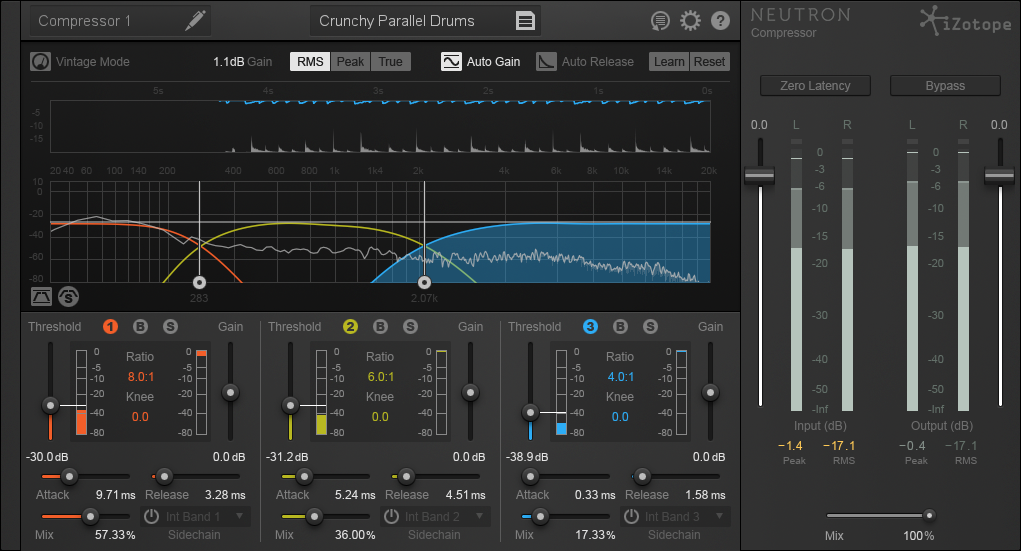Open the Int Band 1 sidechain dropdown

pos(240,516)
